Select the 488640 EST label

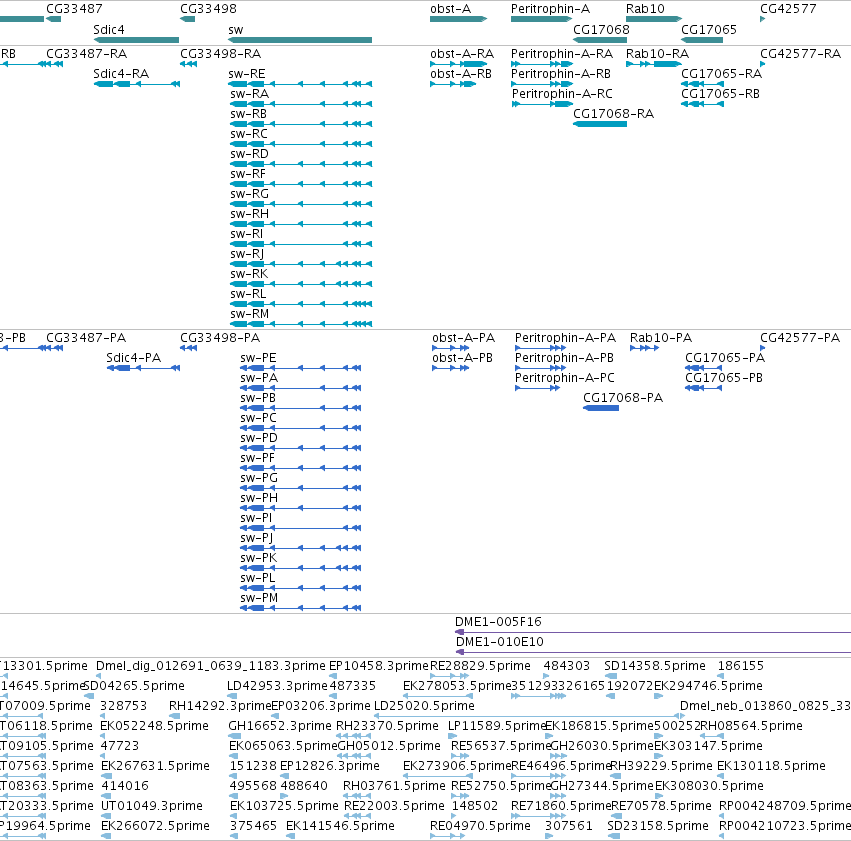304,786
